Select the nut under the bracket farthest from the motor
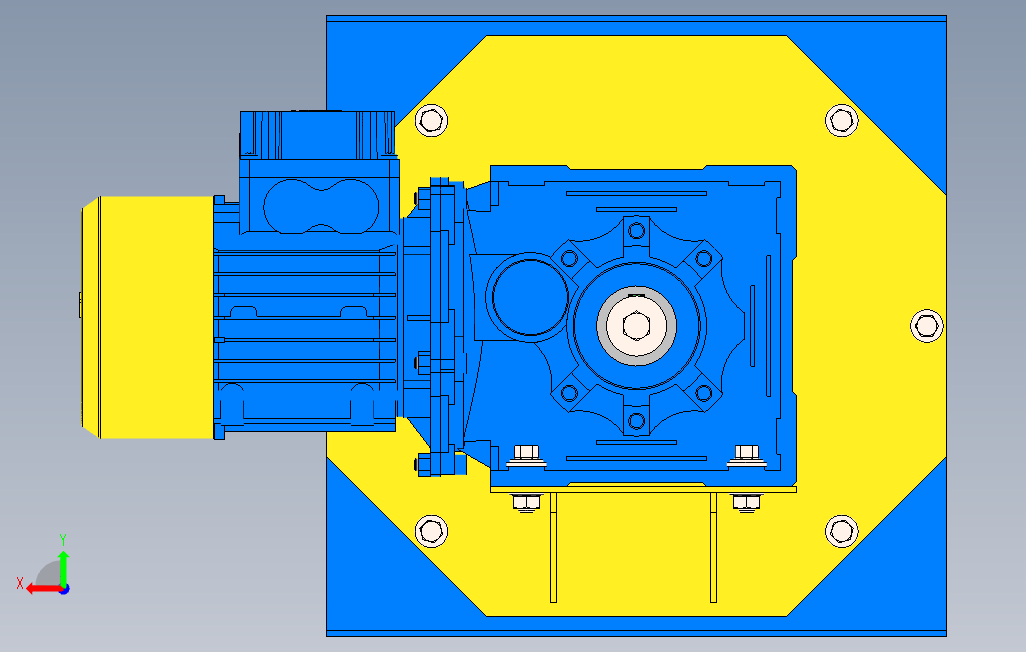The width and height of the screenshot is (1026, 652). pyautogui.click(x=747, y=503)
